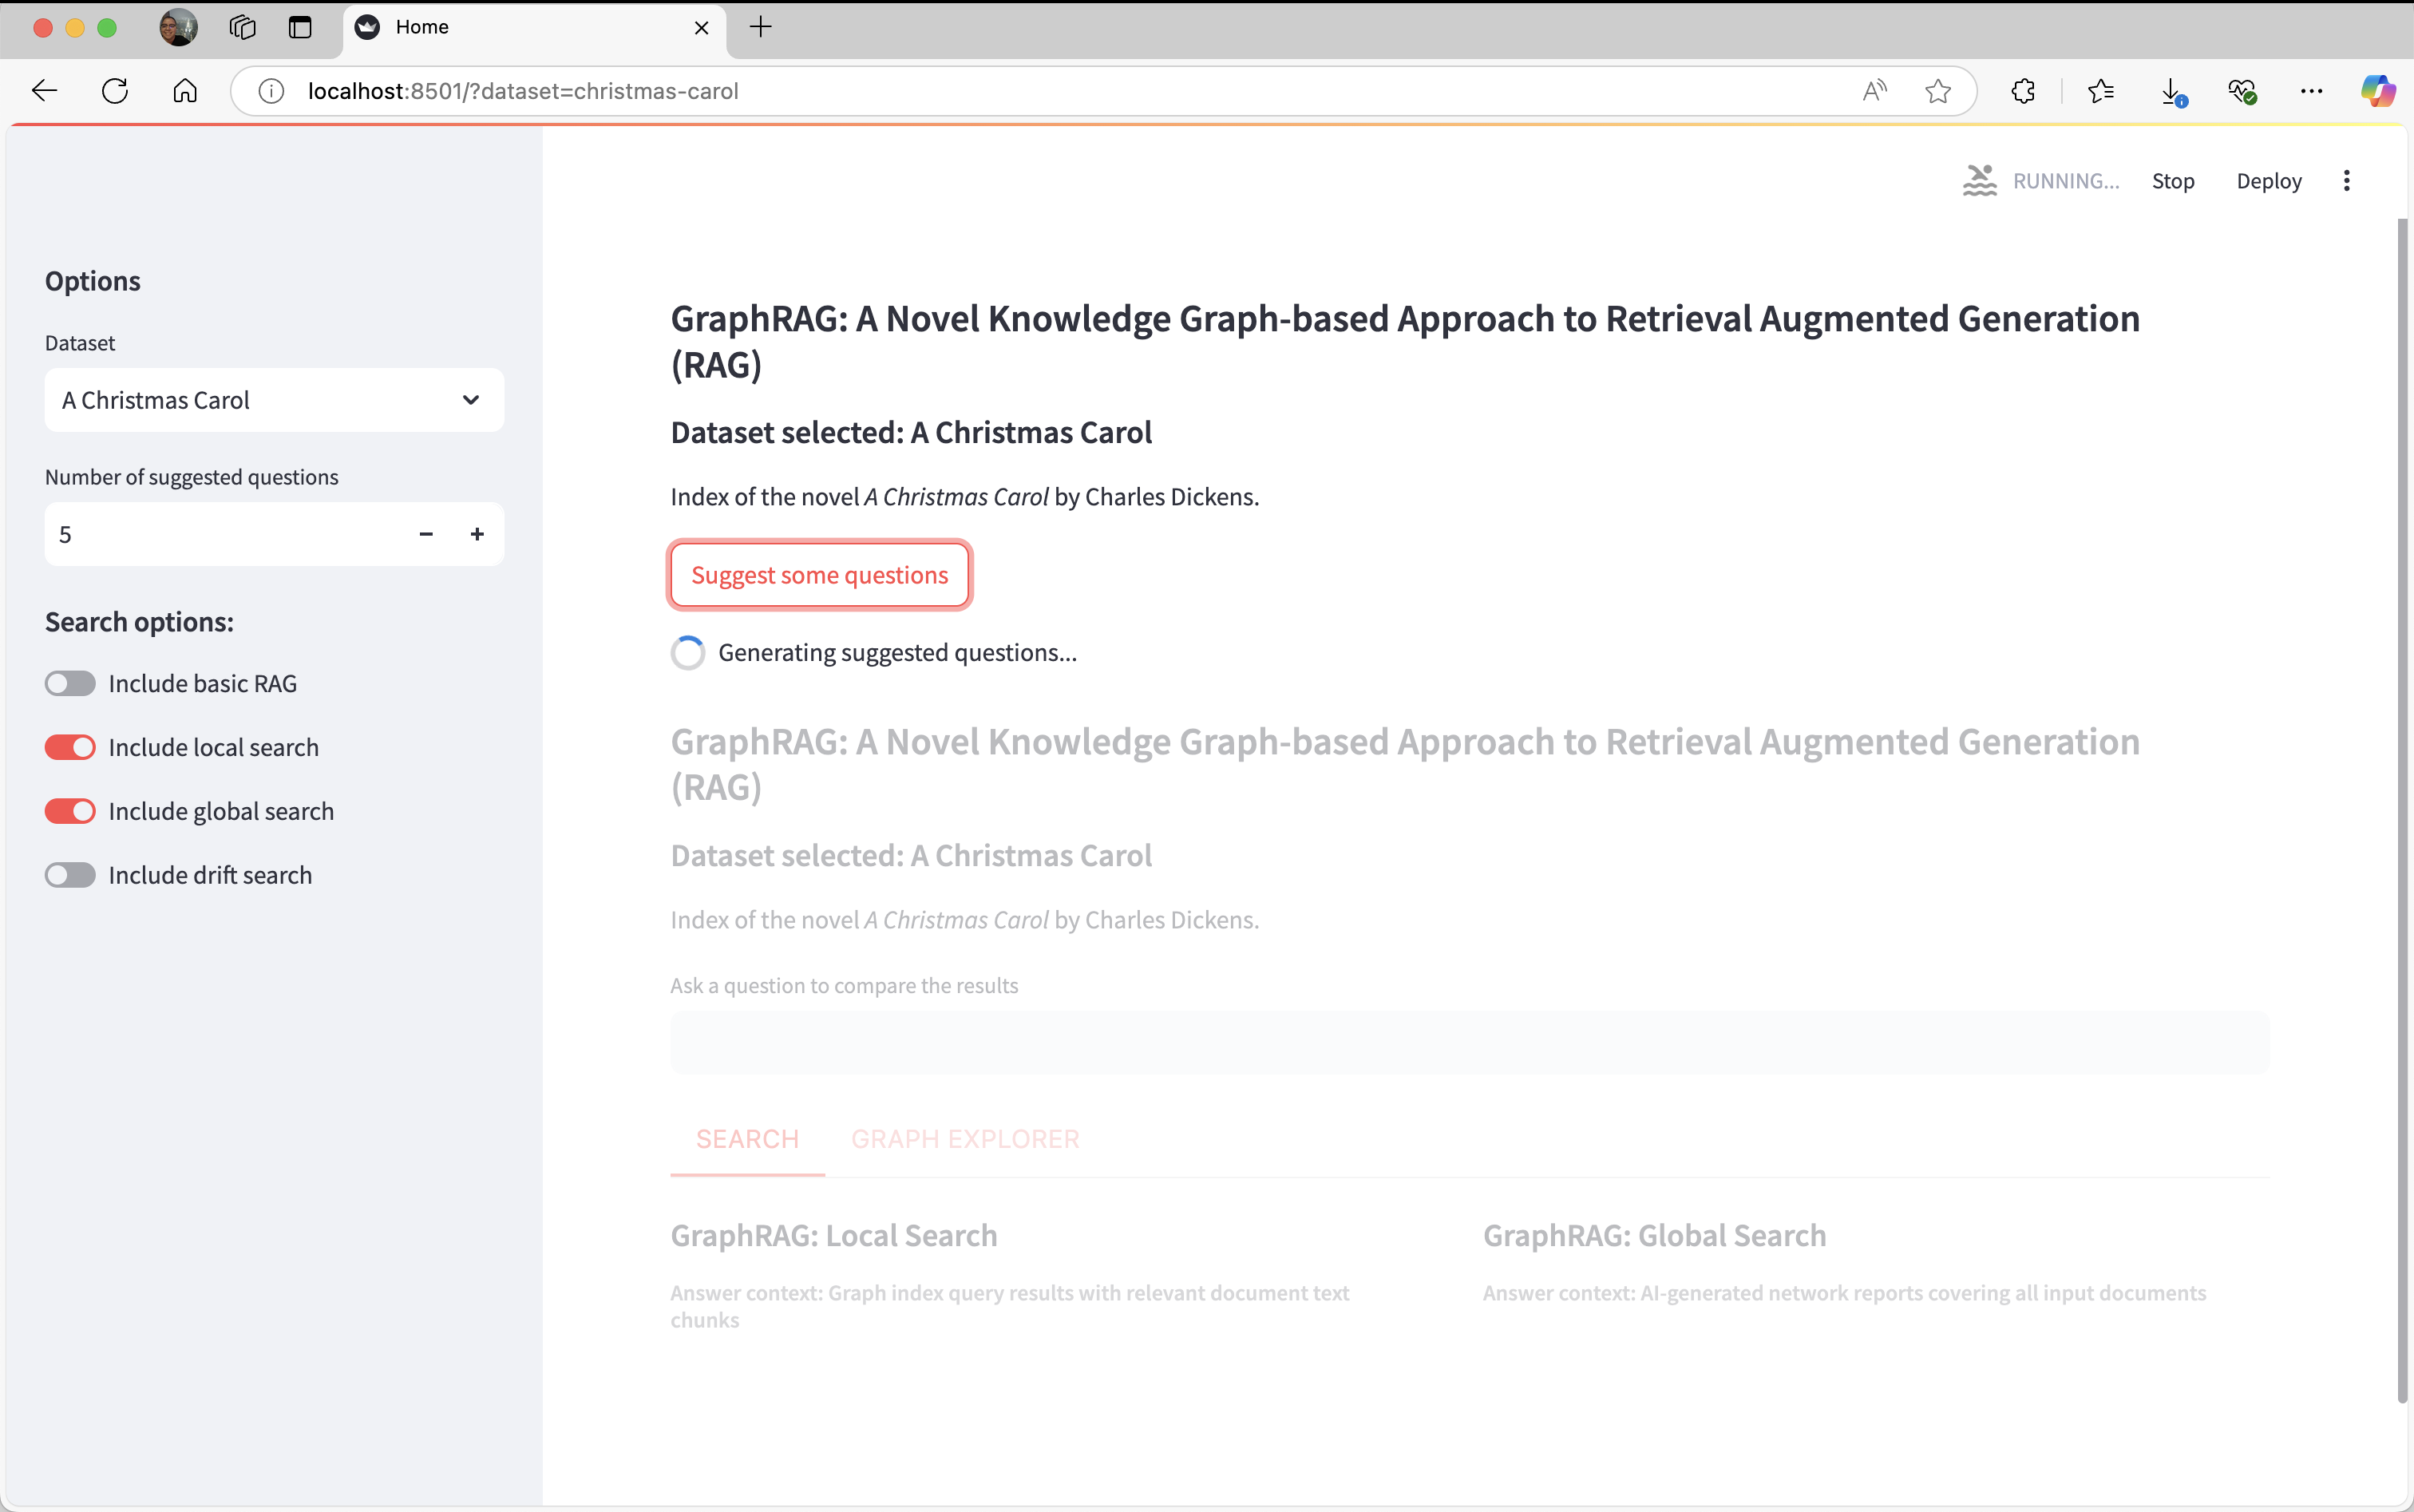Click the Read Aloud icon

[x=1875, y=91]
